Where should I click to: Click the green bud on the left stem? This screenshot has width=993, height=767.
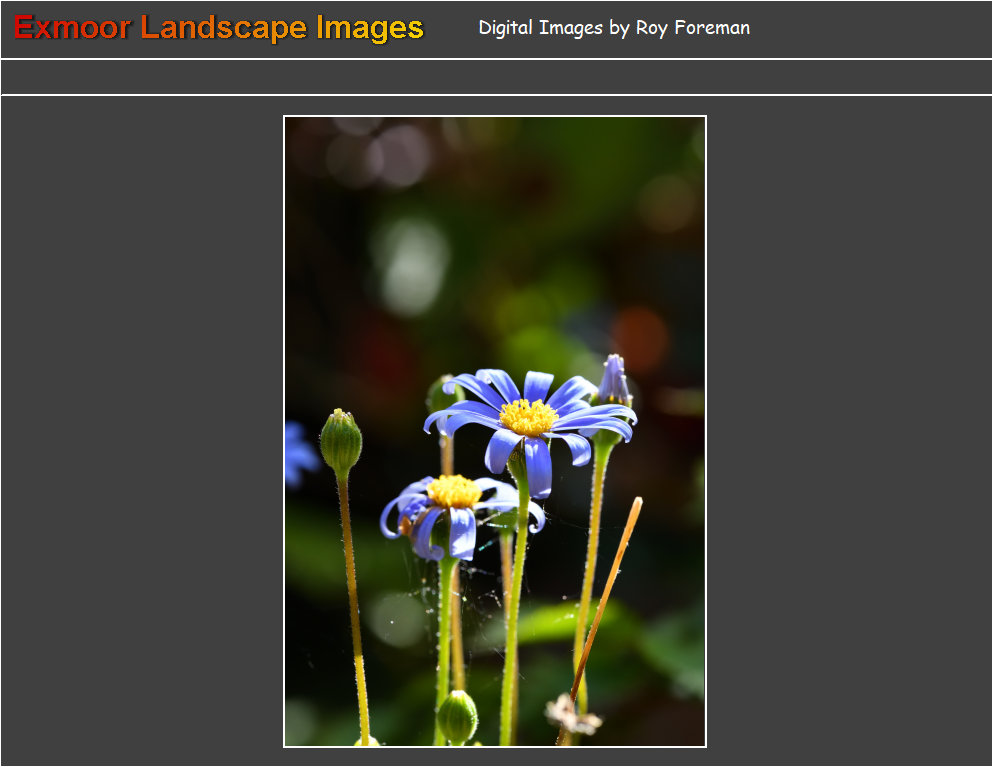click(341, 441)
